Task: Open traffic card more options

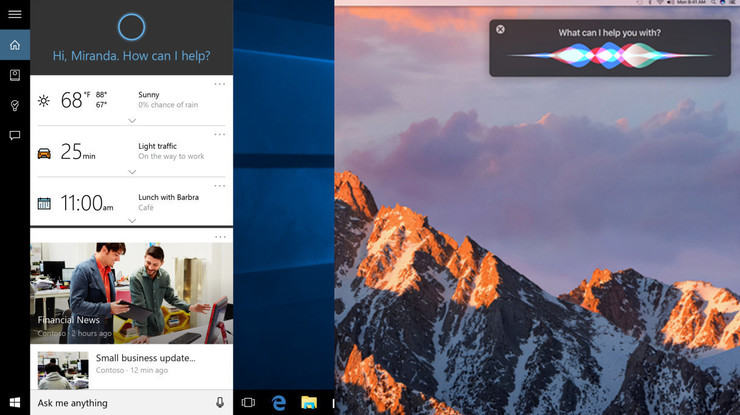Action: 219,135
